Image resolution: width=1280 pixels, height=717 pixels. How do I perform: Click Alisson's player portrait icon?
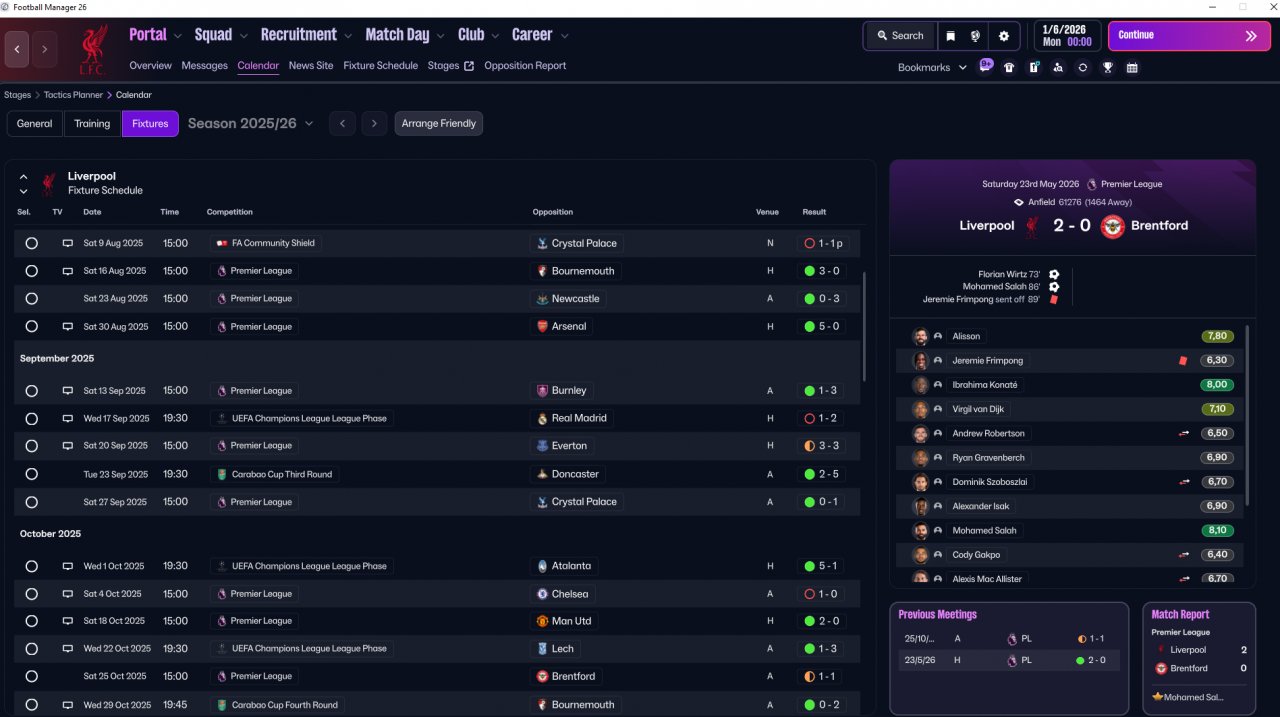tap(920, 337)
